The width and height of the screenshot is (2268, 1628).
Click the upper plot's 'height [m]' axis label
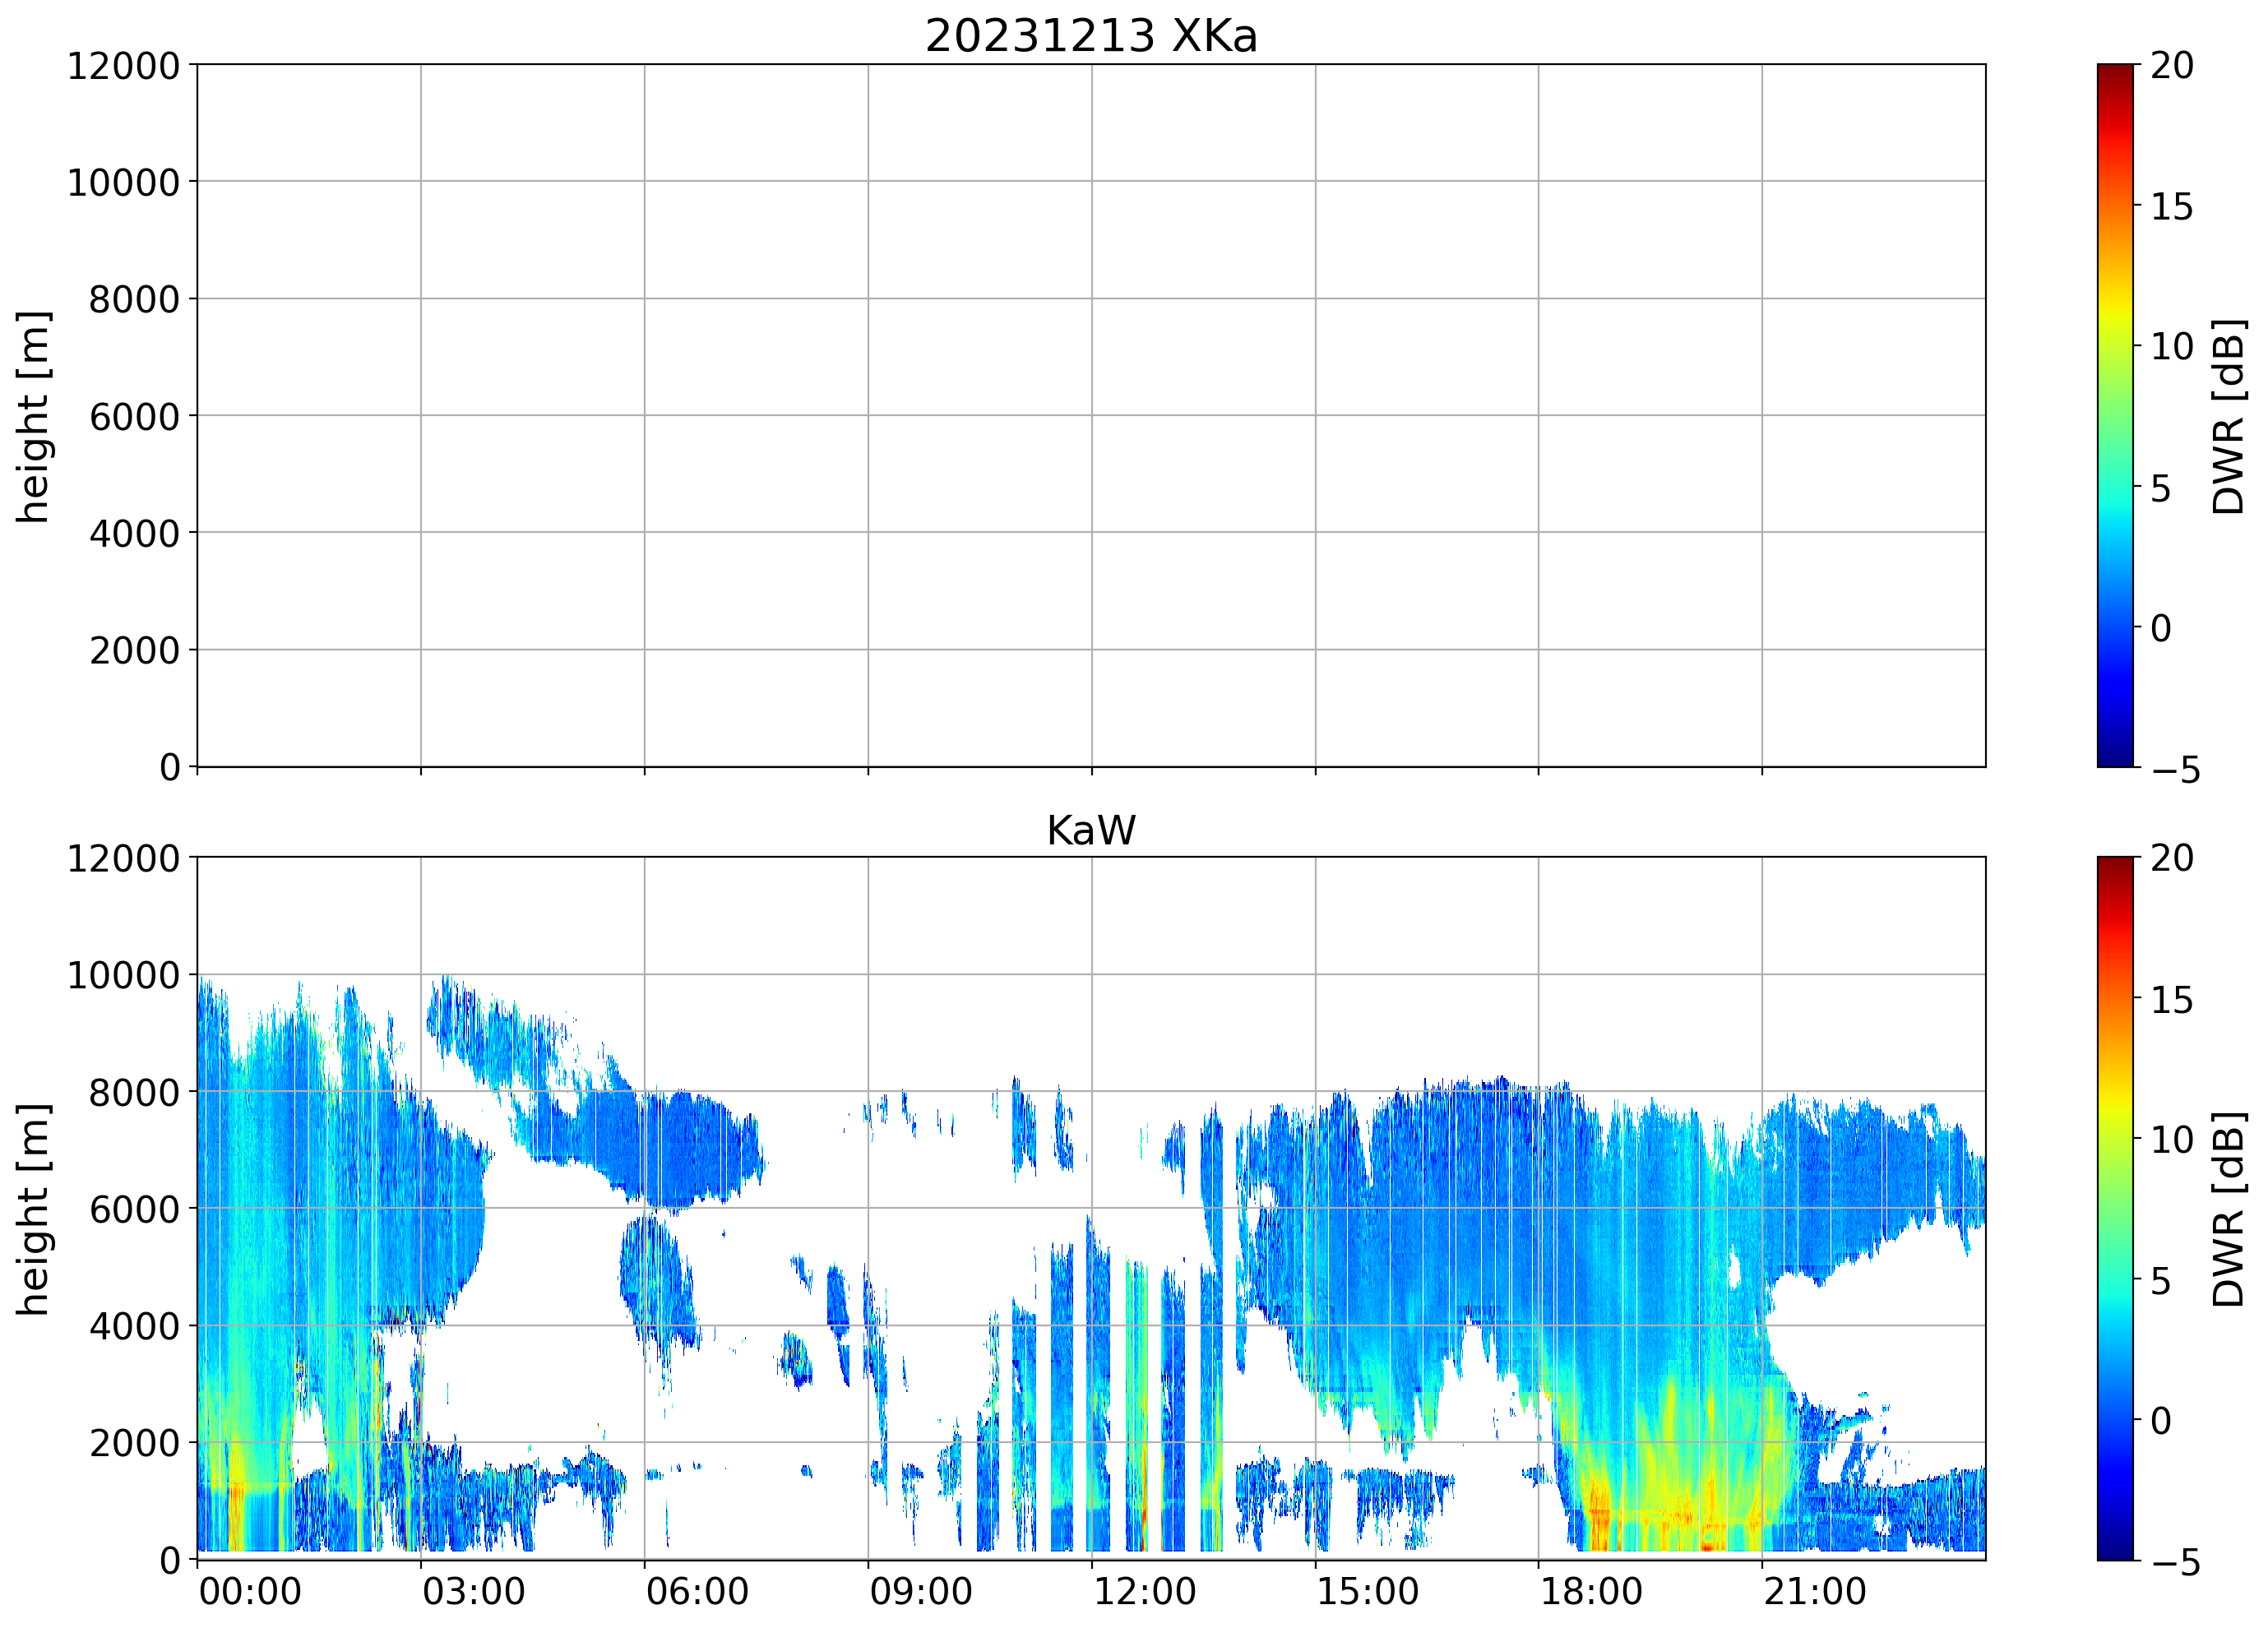[x=32, y=416]
